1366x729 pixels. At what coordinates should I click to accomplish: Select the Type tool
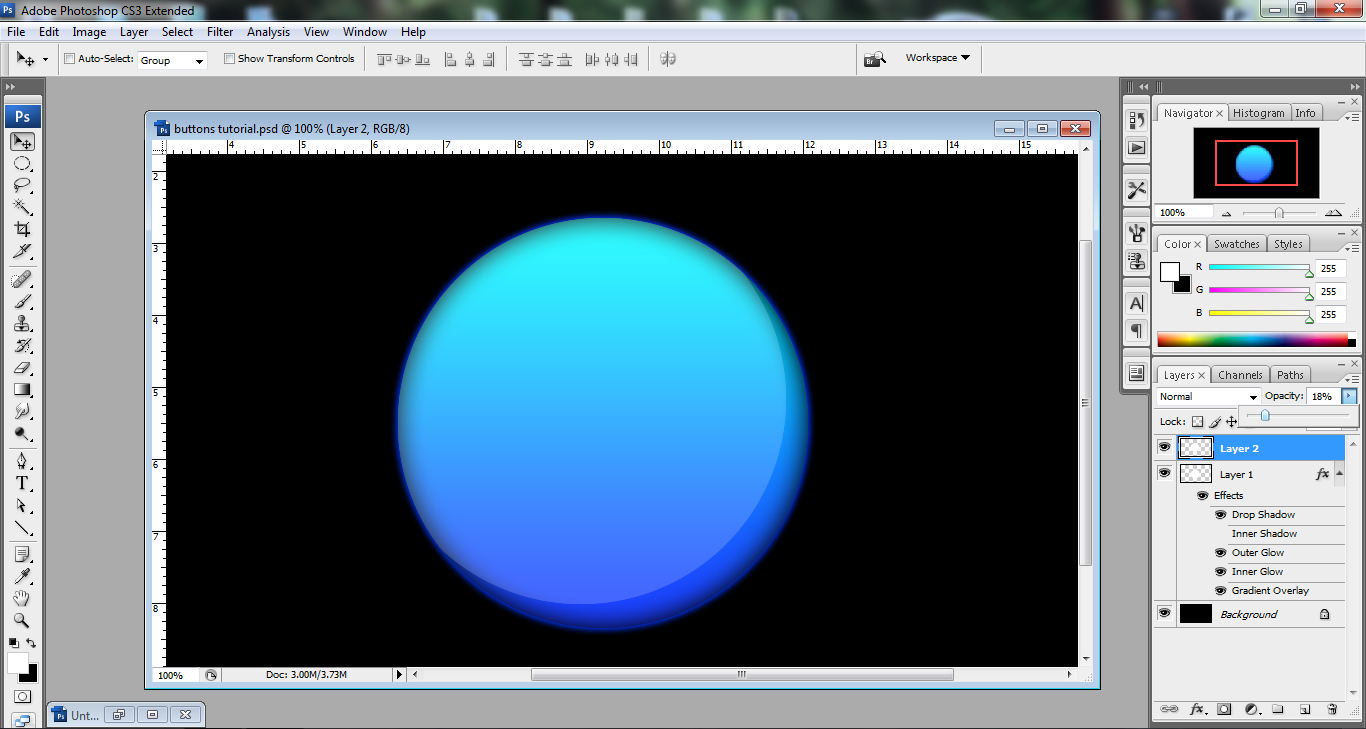pyautogui.click(x=22, y=482)
